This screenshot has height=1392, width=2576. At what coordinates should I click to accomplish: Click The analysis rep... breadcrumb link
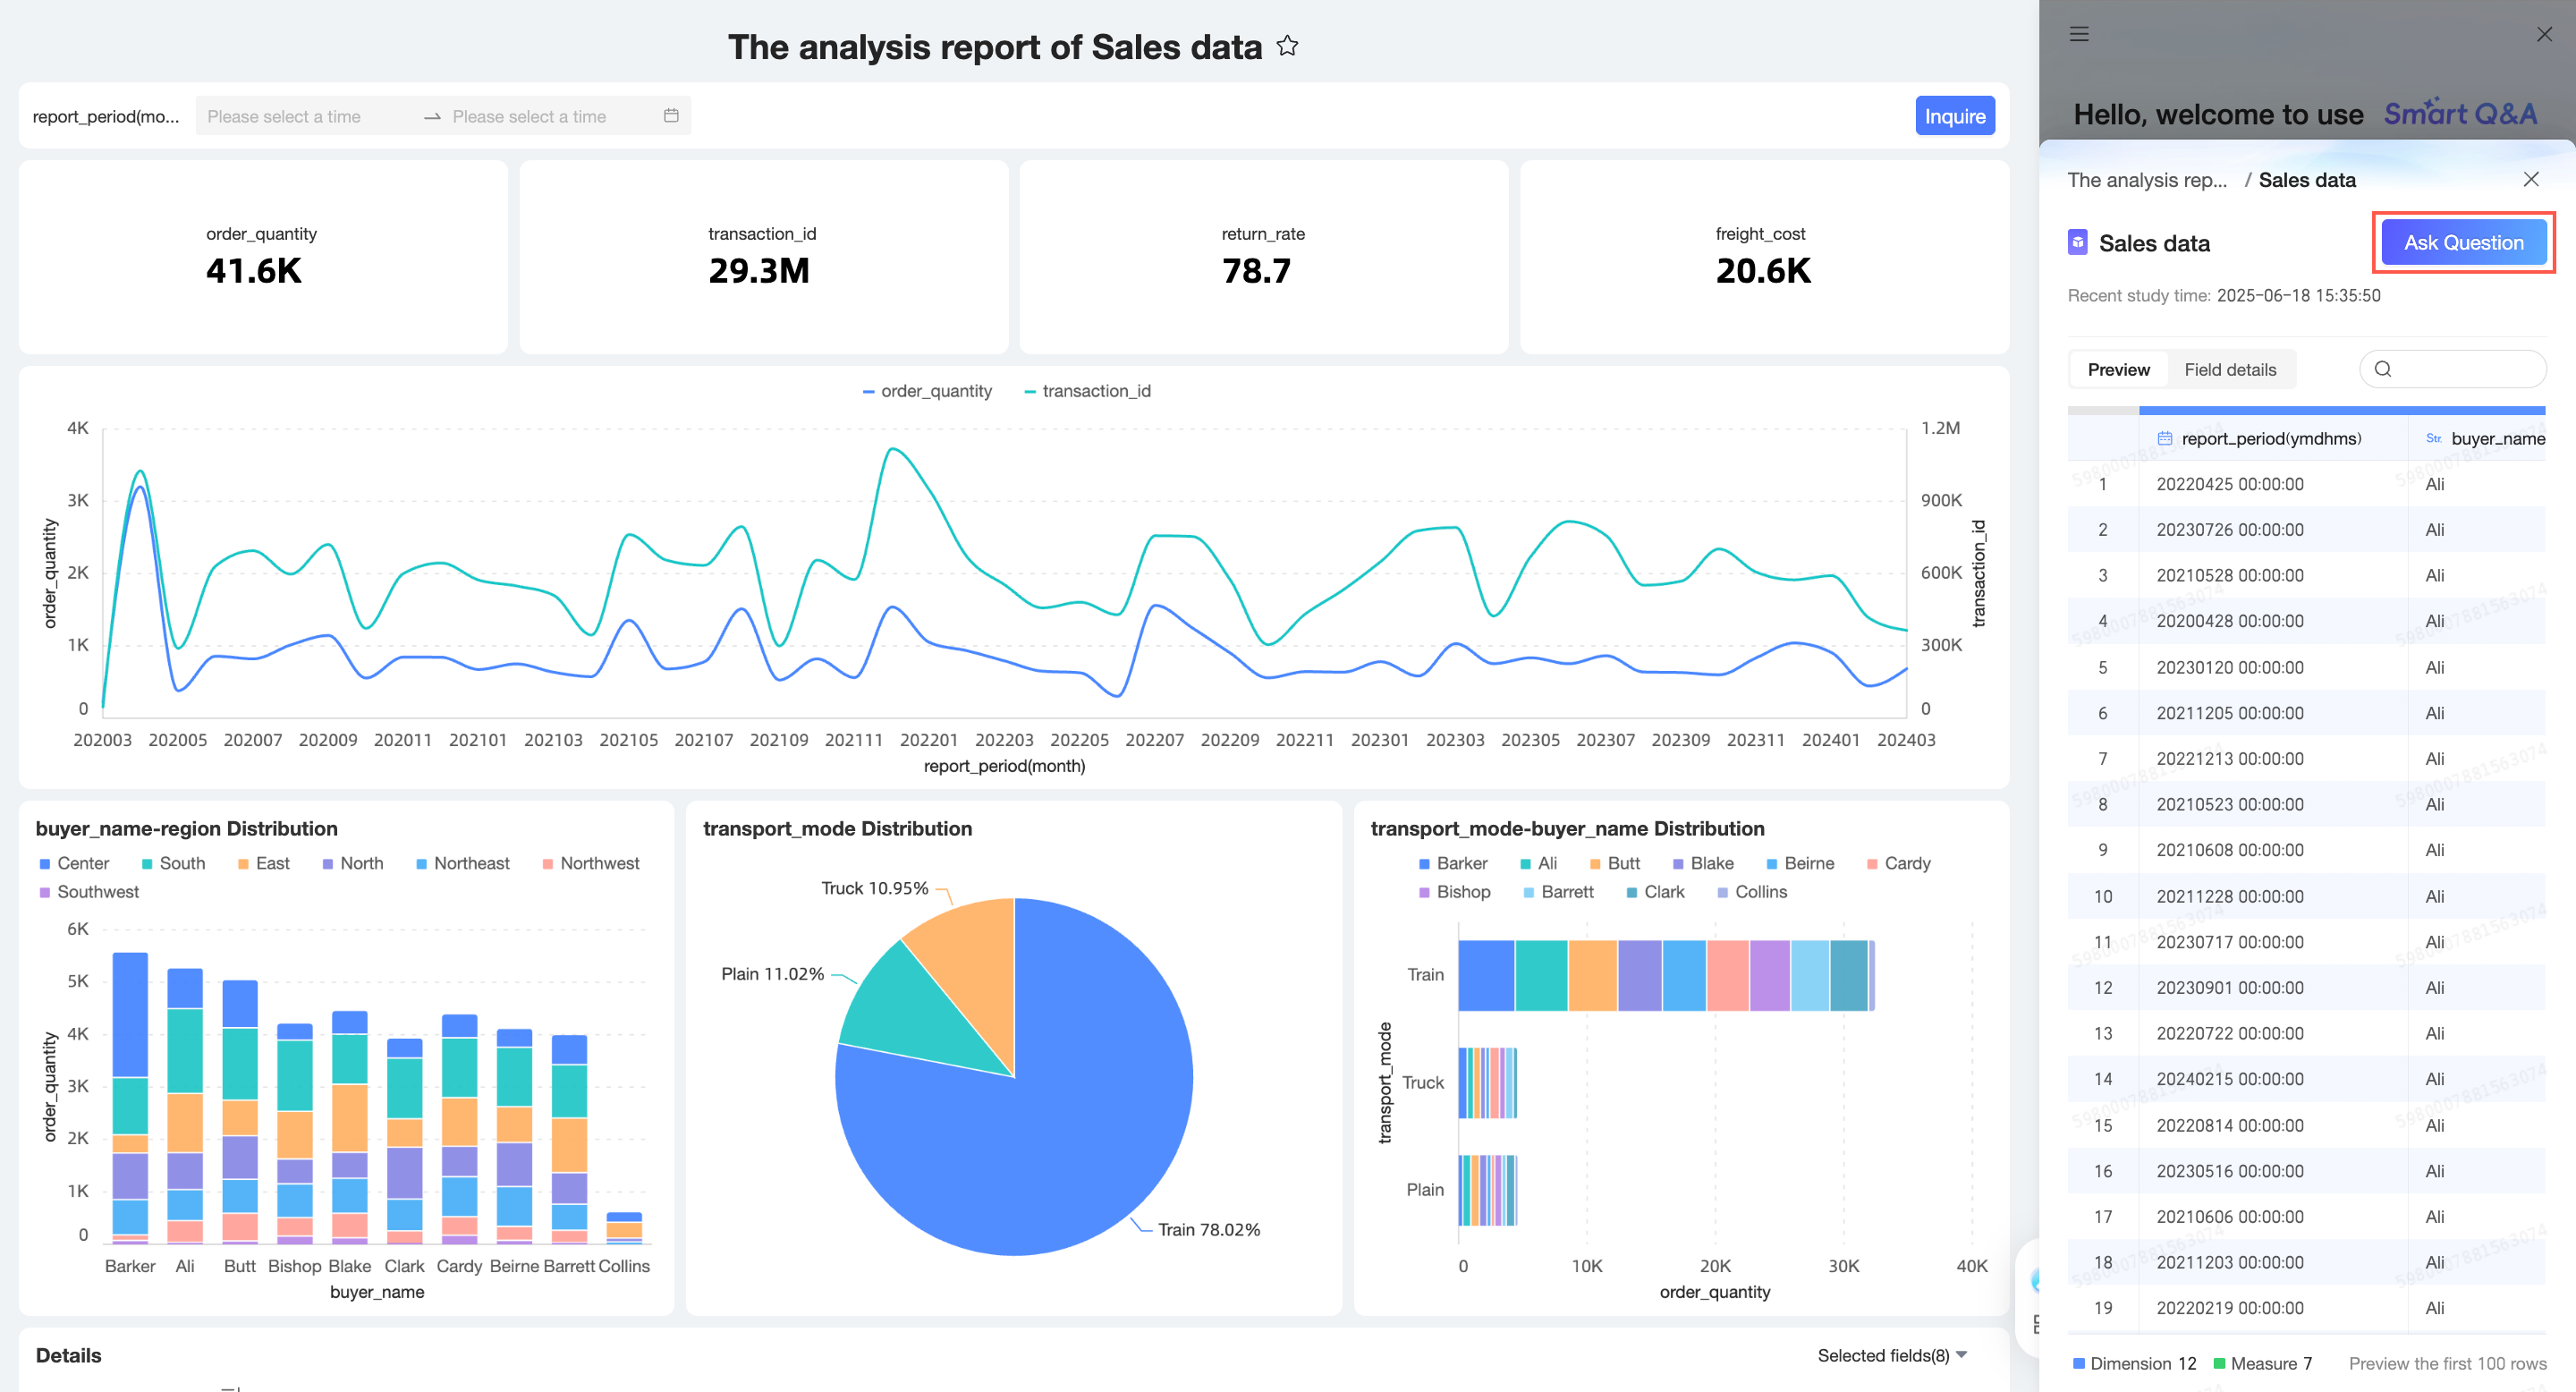(2147, 180)
